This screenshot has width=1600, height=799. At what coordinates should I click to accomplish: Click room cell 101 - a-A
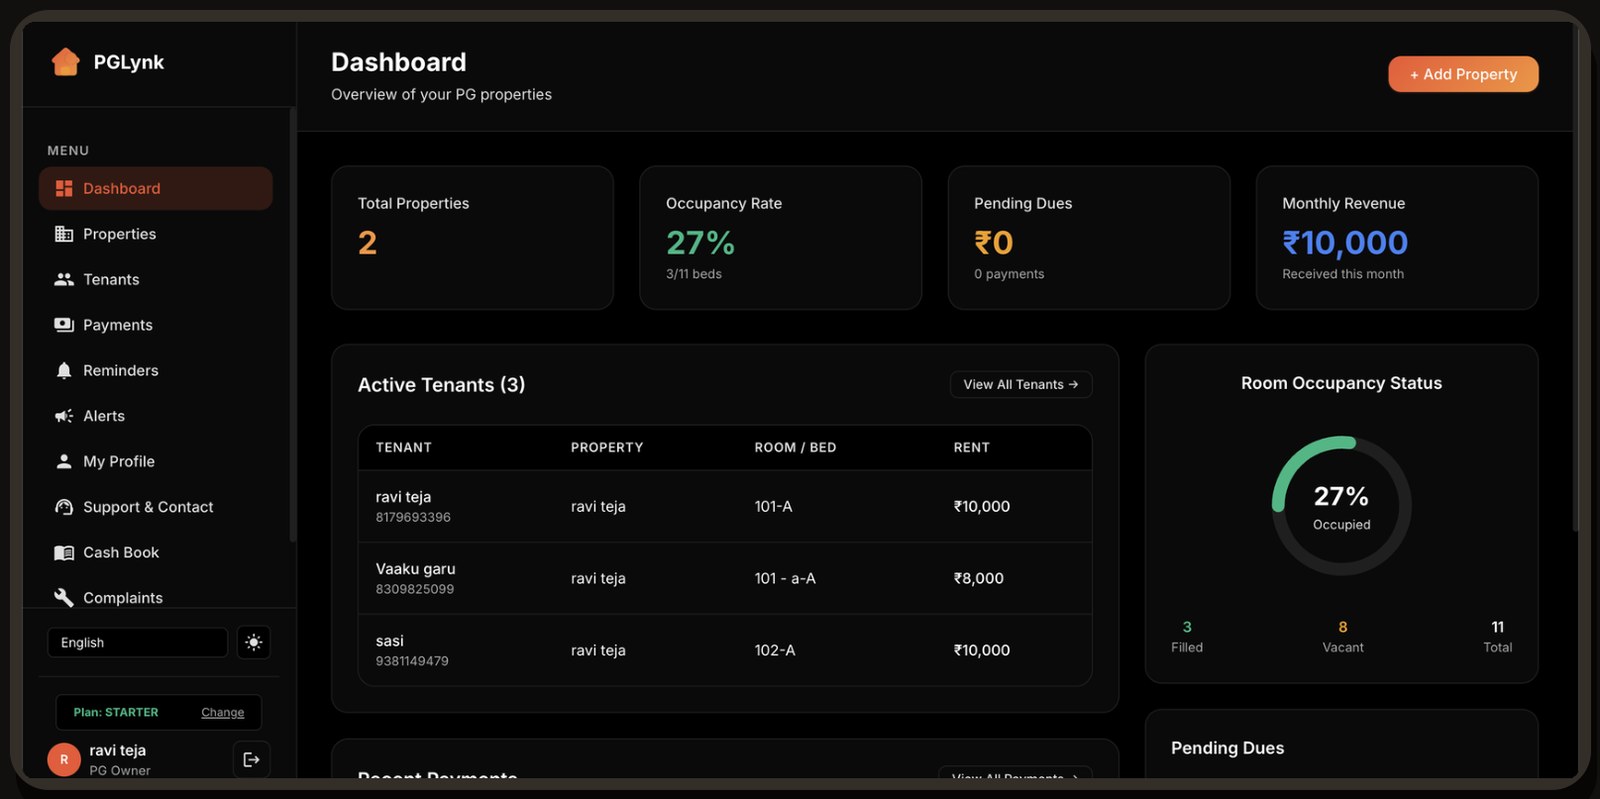(785, 579)
